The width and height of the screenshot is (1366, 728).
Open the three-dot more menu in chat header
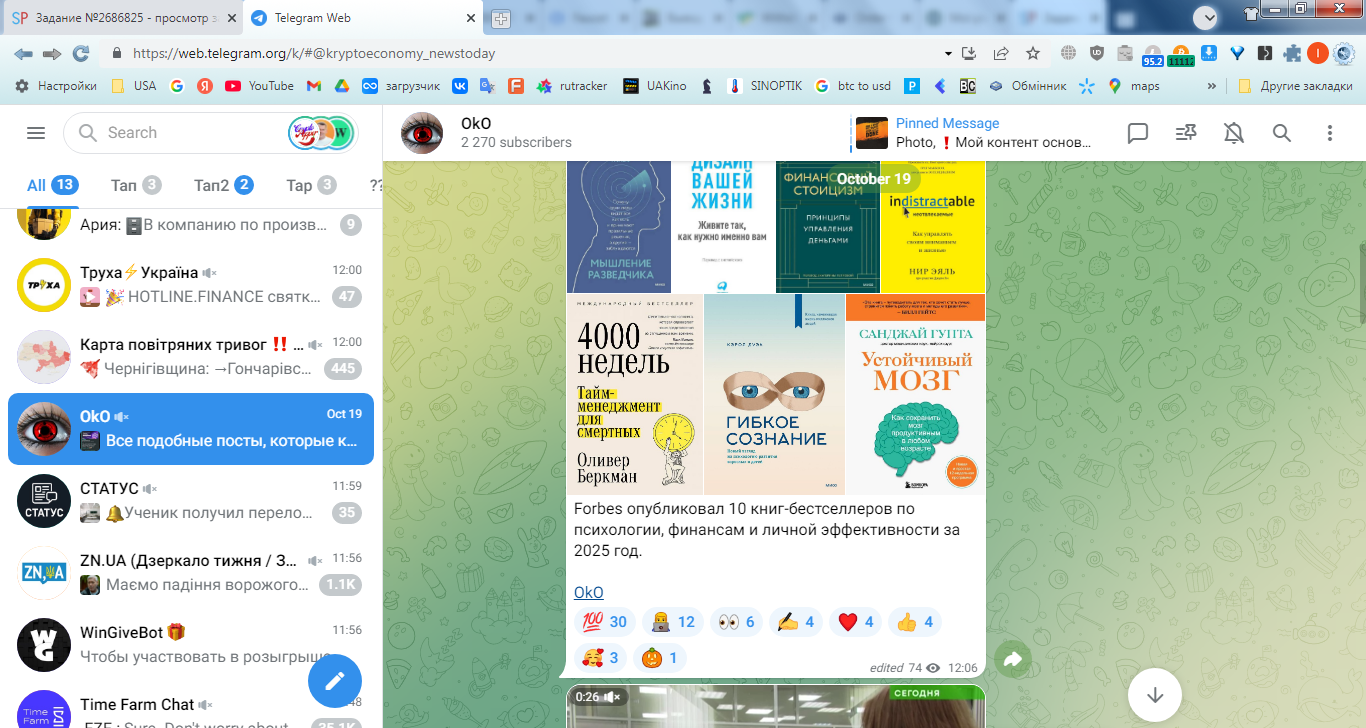pyautogui.click(x=1330, y=133)
